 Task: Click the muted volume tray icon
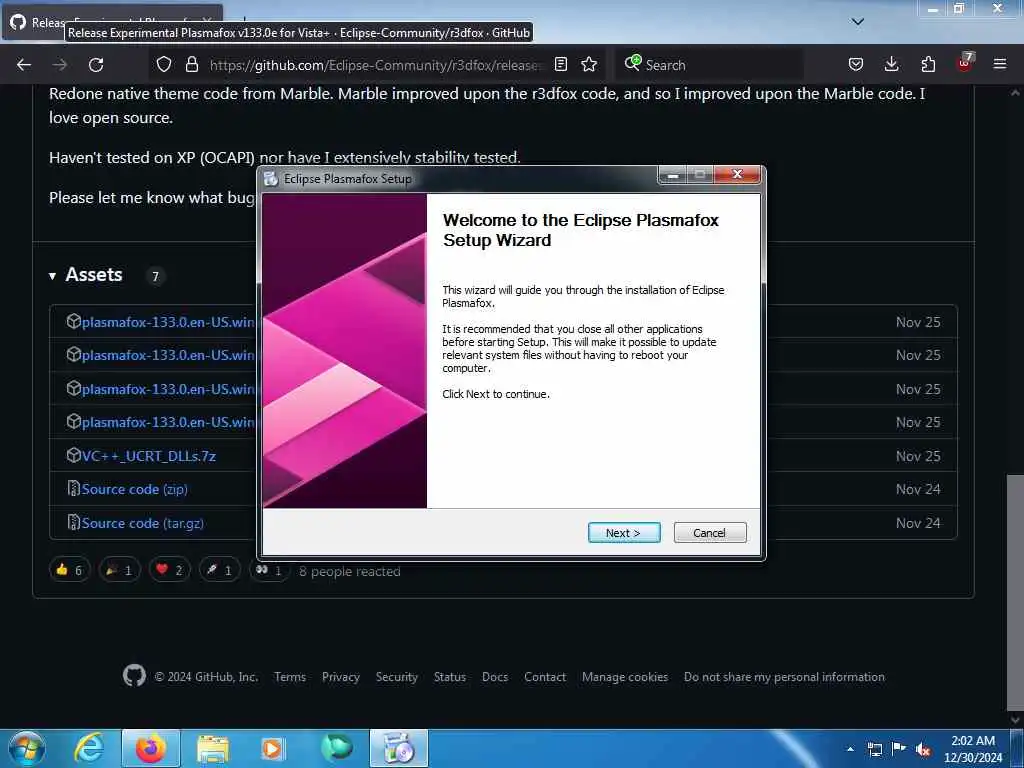(x=923, y=749)
